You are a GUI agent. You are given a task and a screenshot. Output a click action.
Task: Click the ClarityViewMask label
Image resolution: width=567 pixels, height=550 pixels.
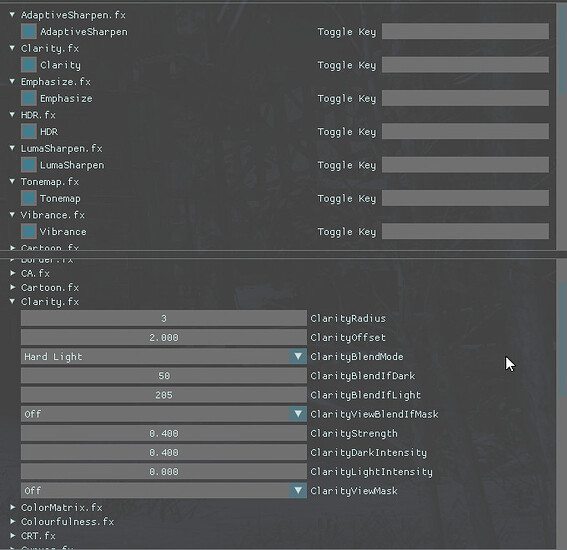click(x=354, y=490)
